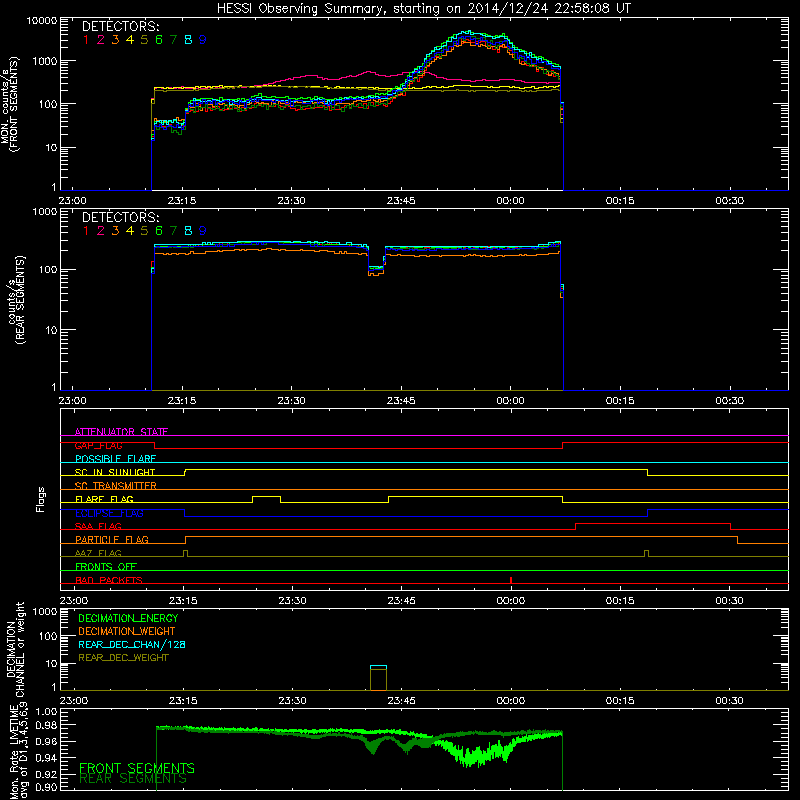Viewport: 800px width, 800px height.
Task: Click the HESSI Observing Summary title text
Action: 423,9
